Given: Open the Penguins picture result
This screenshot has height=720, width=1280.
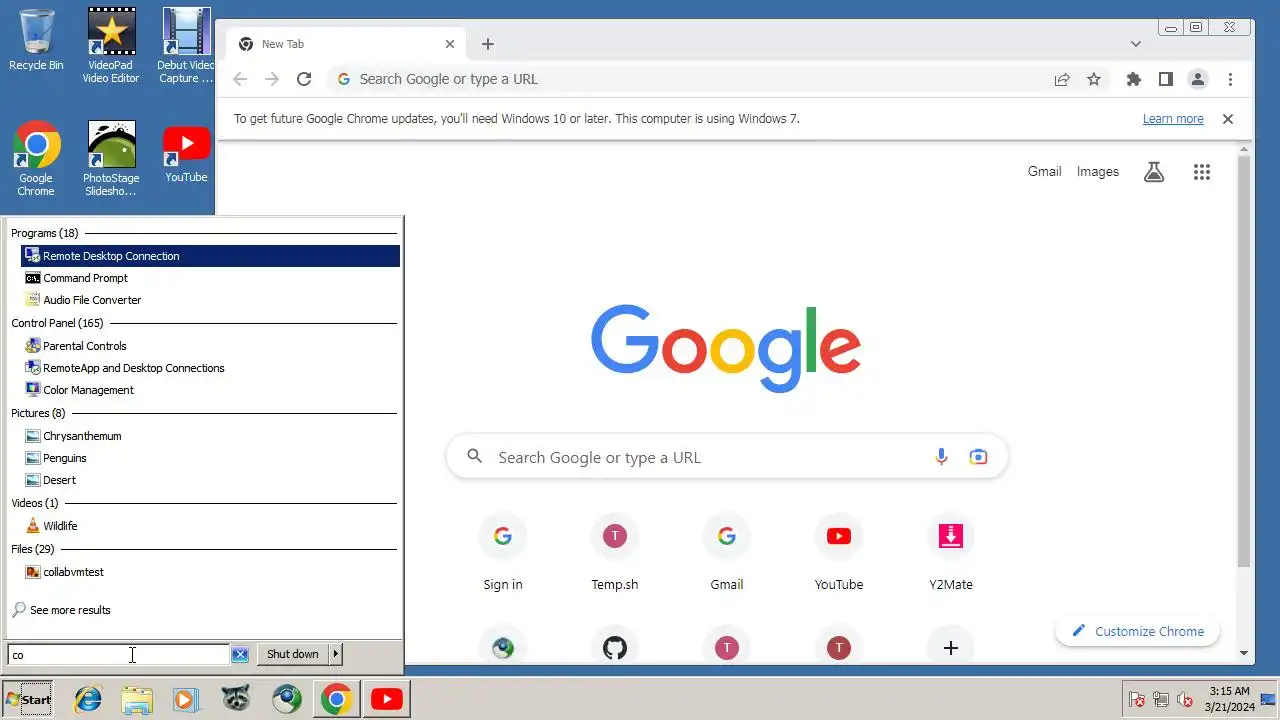Looking at the screenshot, I should (210, 458).
